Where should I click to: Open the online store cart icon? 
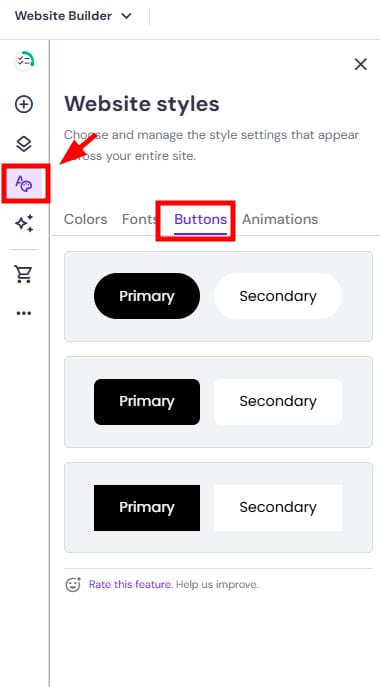(24, 274)
